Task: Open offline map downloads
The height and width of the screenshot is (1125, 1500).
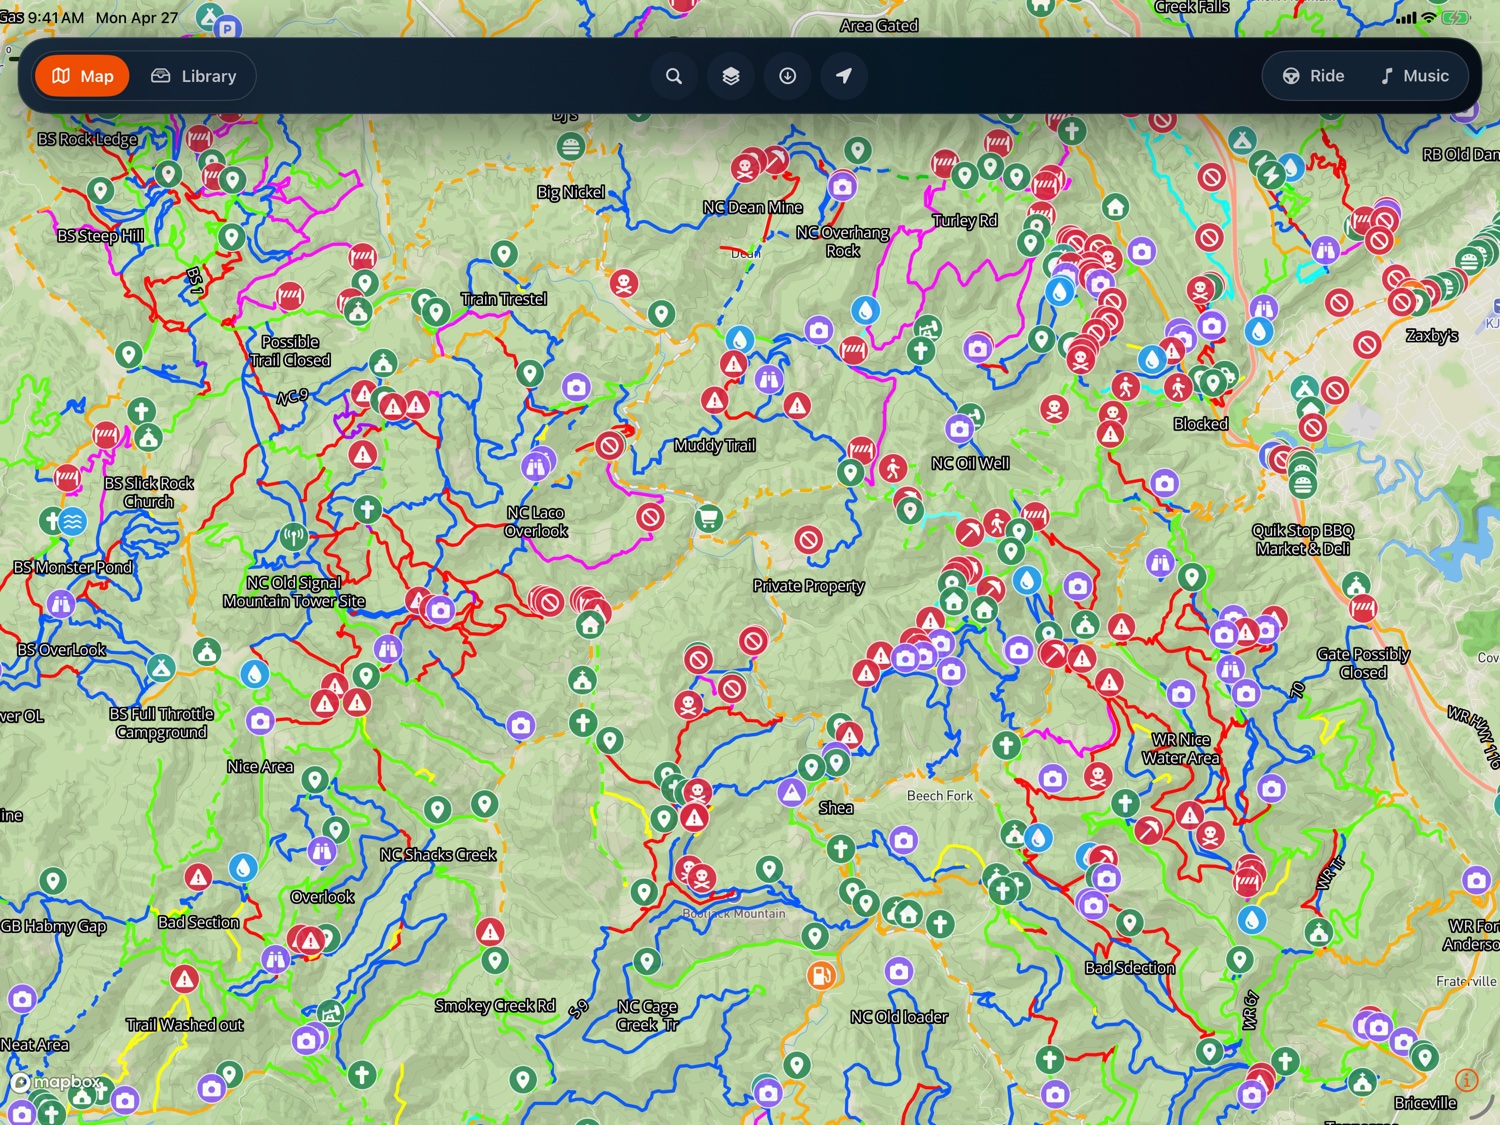Action: [x=788, y=76]
